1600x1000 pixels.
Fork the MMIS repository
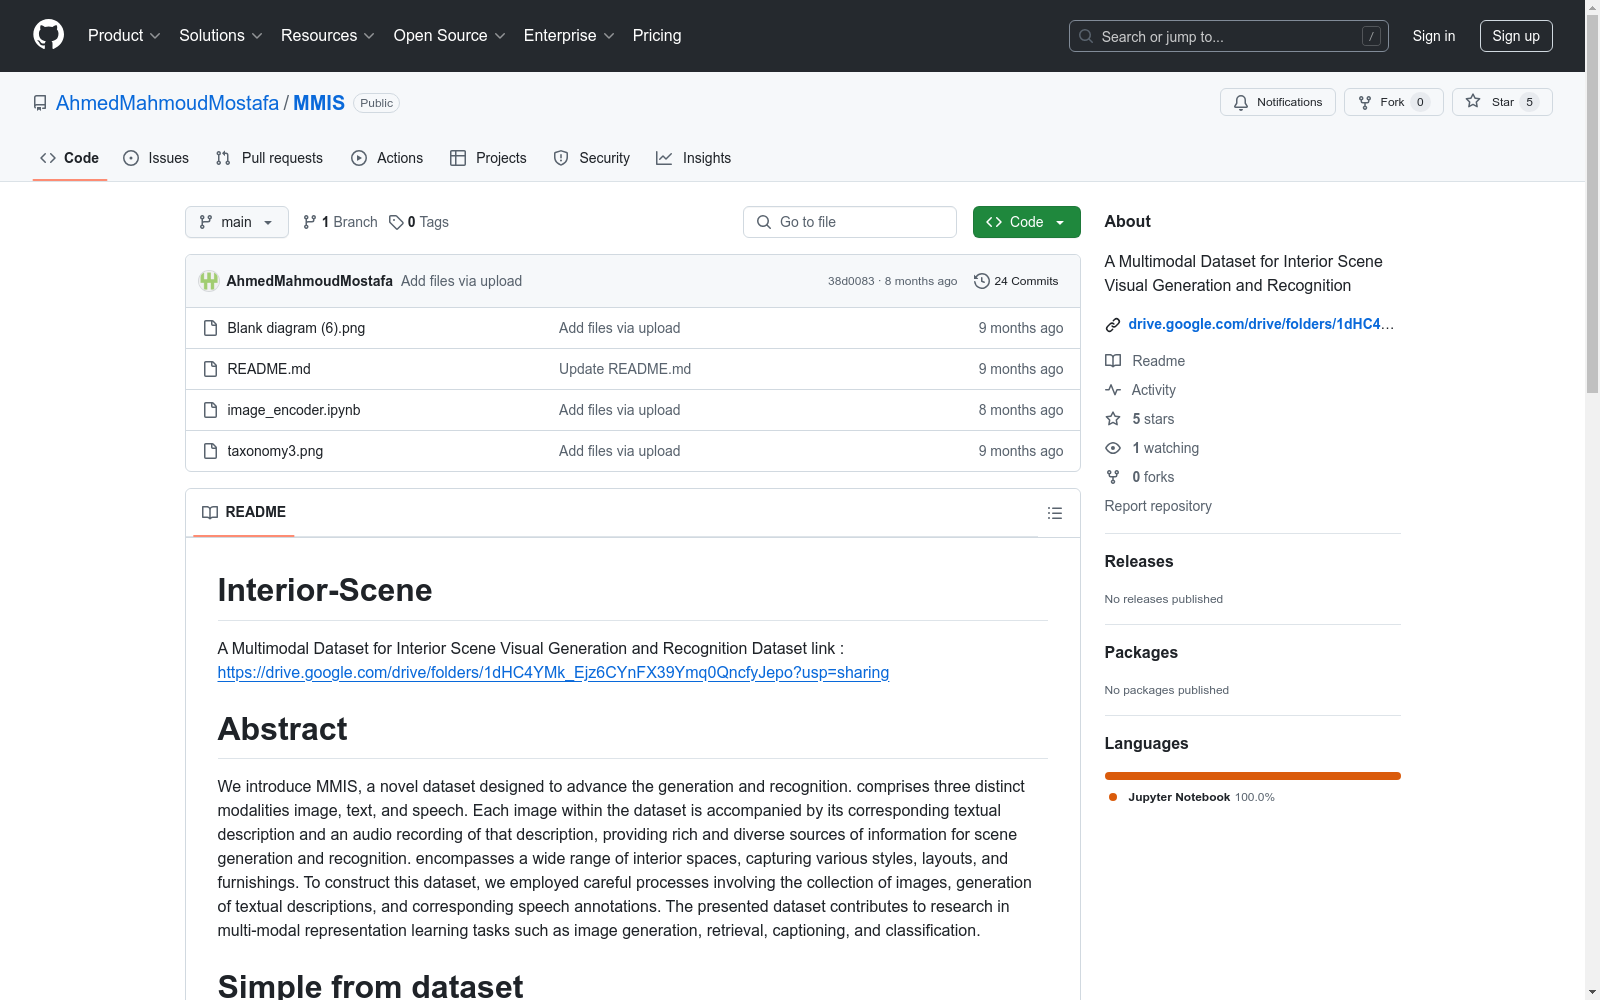[x=1393, y=102]
